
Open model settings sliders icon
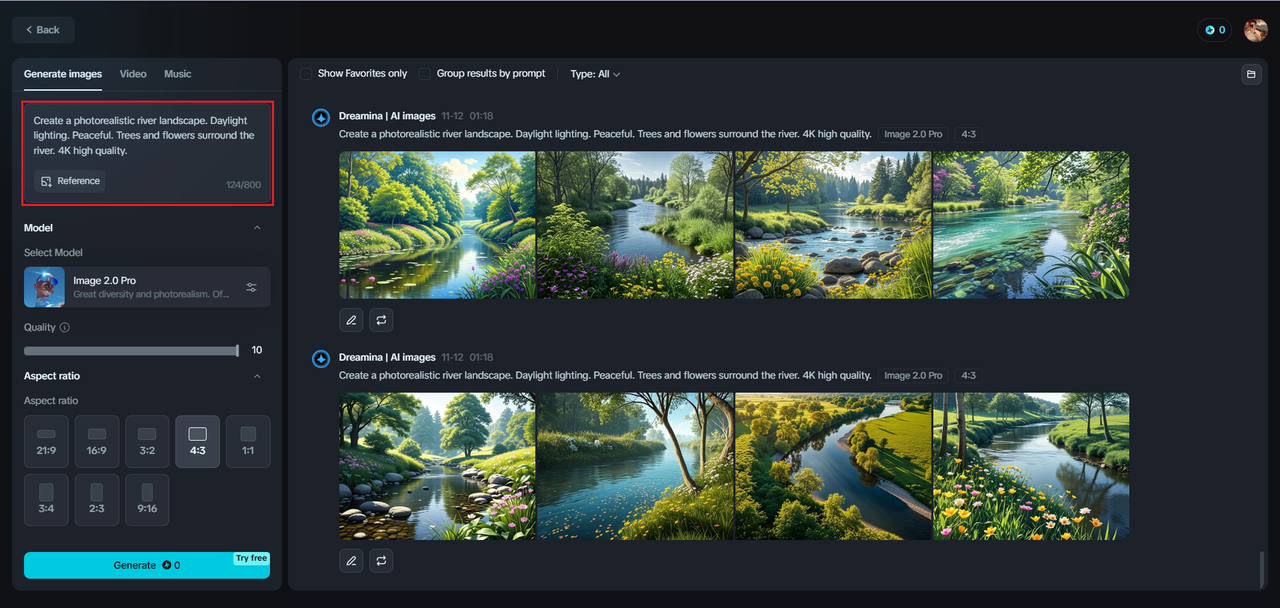251,287
